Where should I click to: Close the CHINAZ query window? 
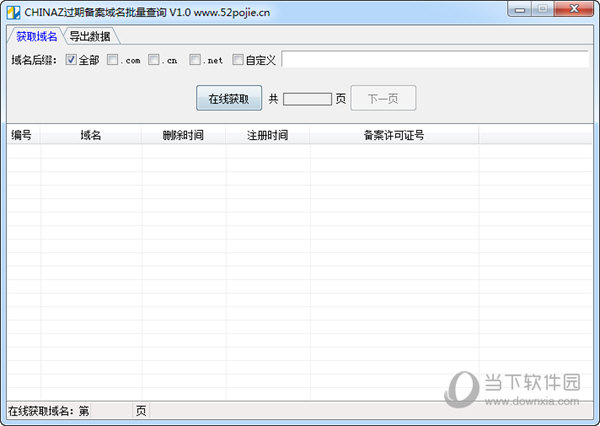(574, 9)
